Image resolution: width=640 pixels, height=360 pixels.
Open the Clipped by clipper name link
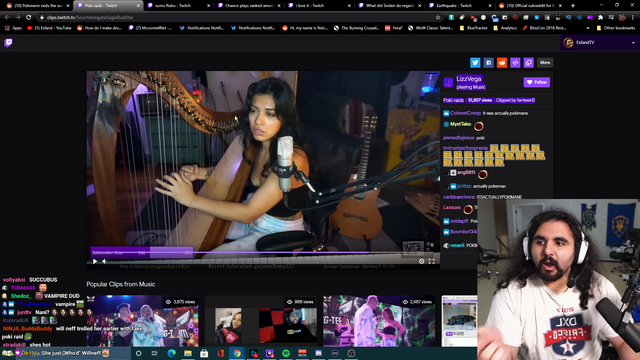click(515, 100)
